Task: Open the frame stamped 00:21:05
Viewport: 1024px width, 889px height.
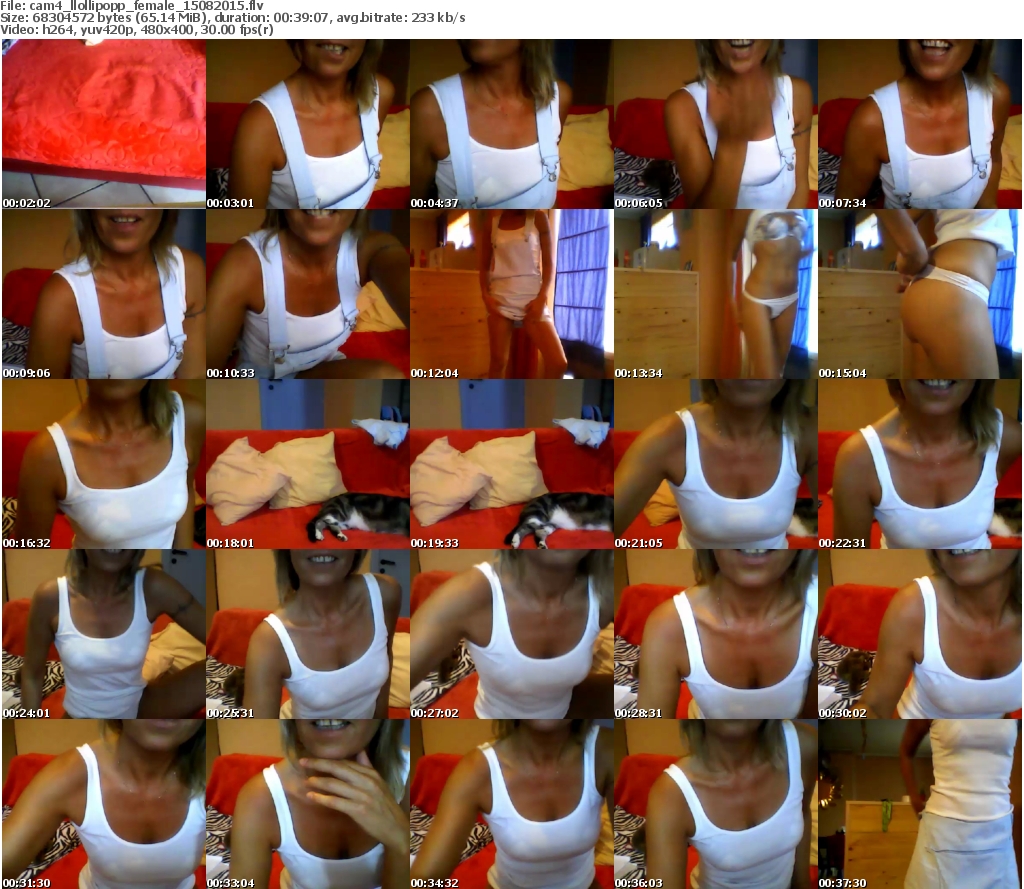Action: 716,464
